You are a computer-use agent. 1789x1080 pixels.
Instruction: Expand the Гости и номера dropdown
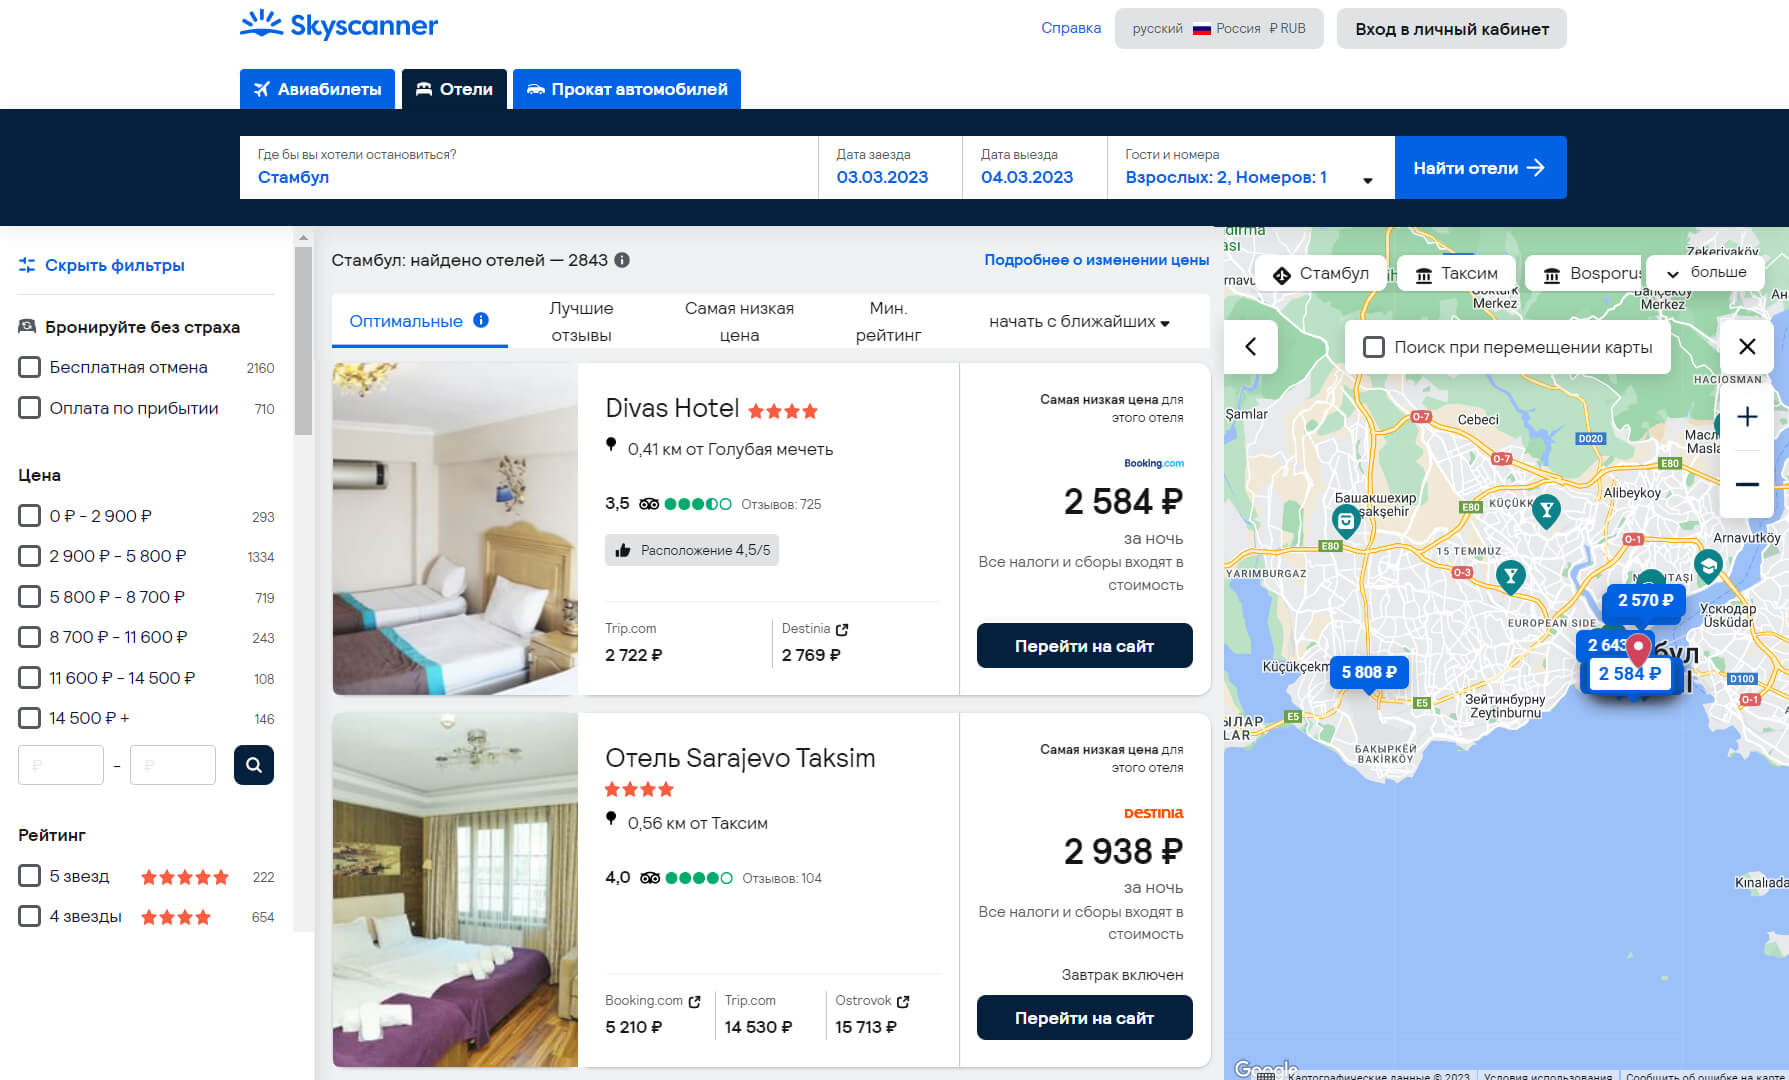pyautogui.click(x=1251, y=167)
